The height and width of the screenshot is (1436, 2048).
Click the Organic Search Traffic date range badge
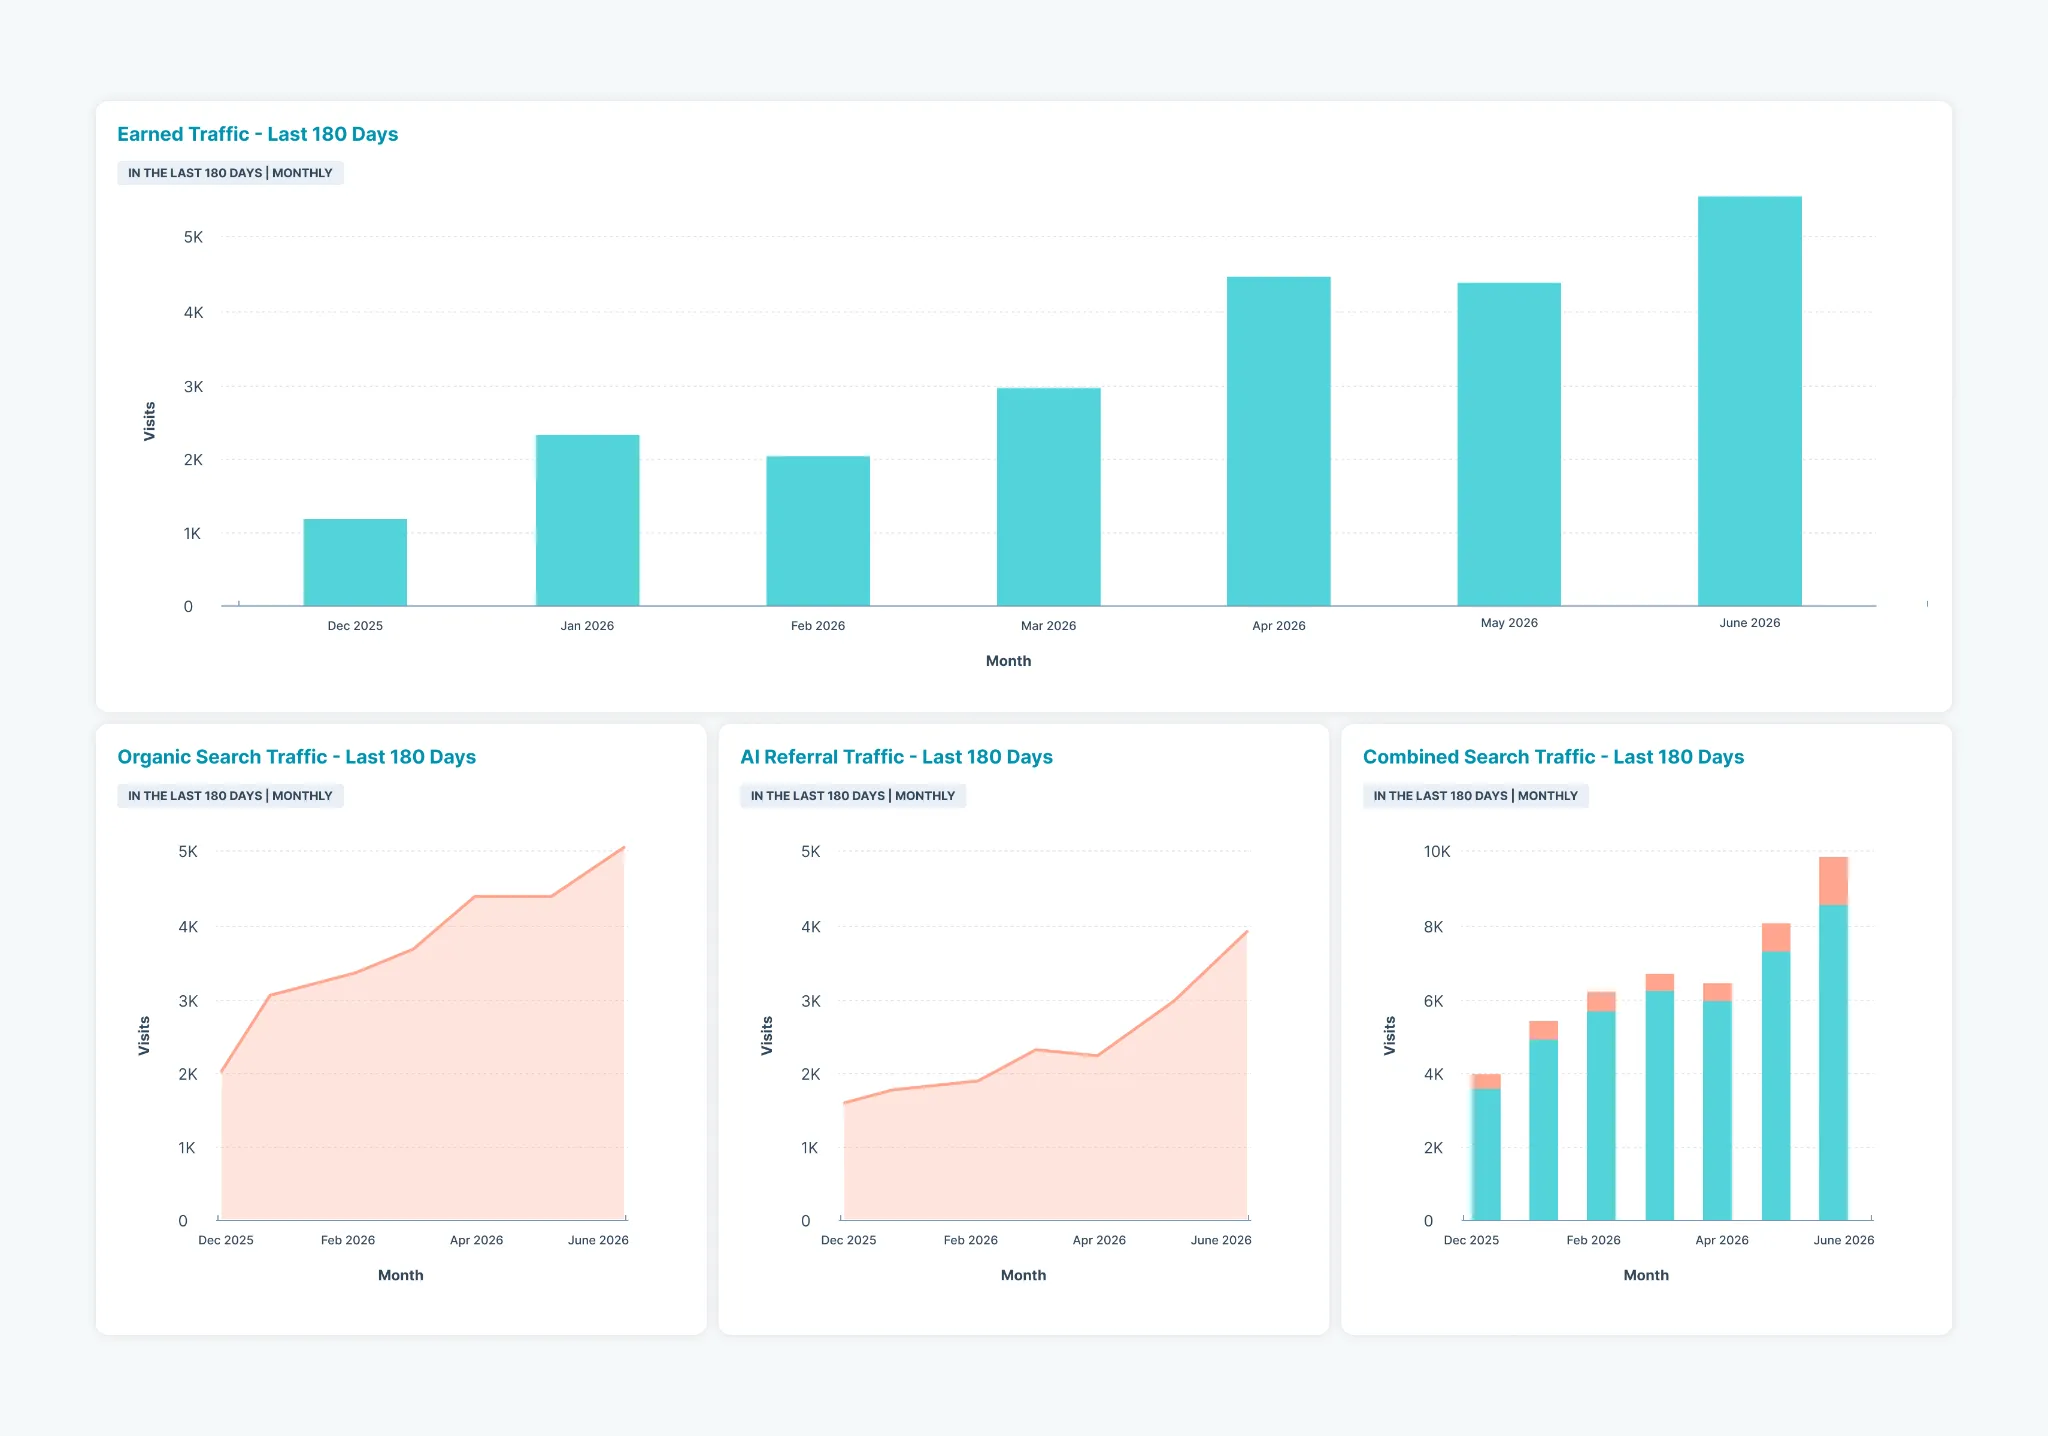pyautogui.click(x=230, y=796)
